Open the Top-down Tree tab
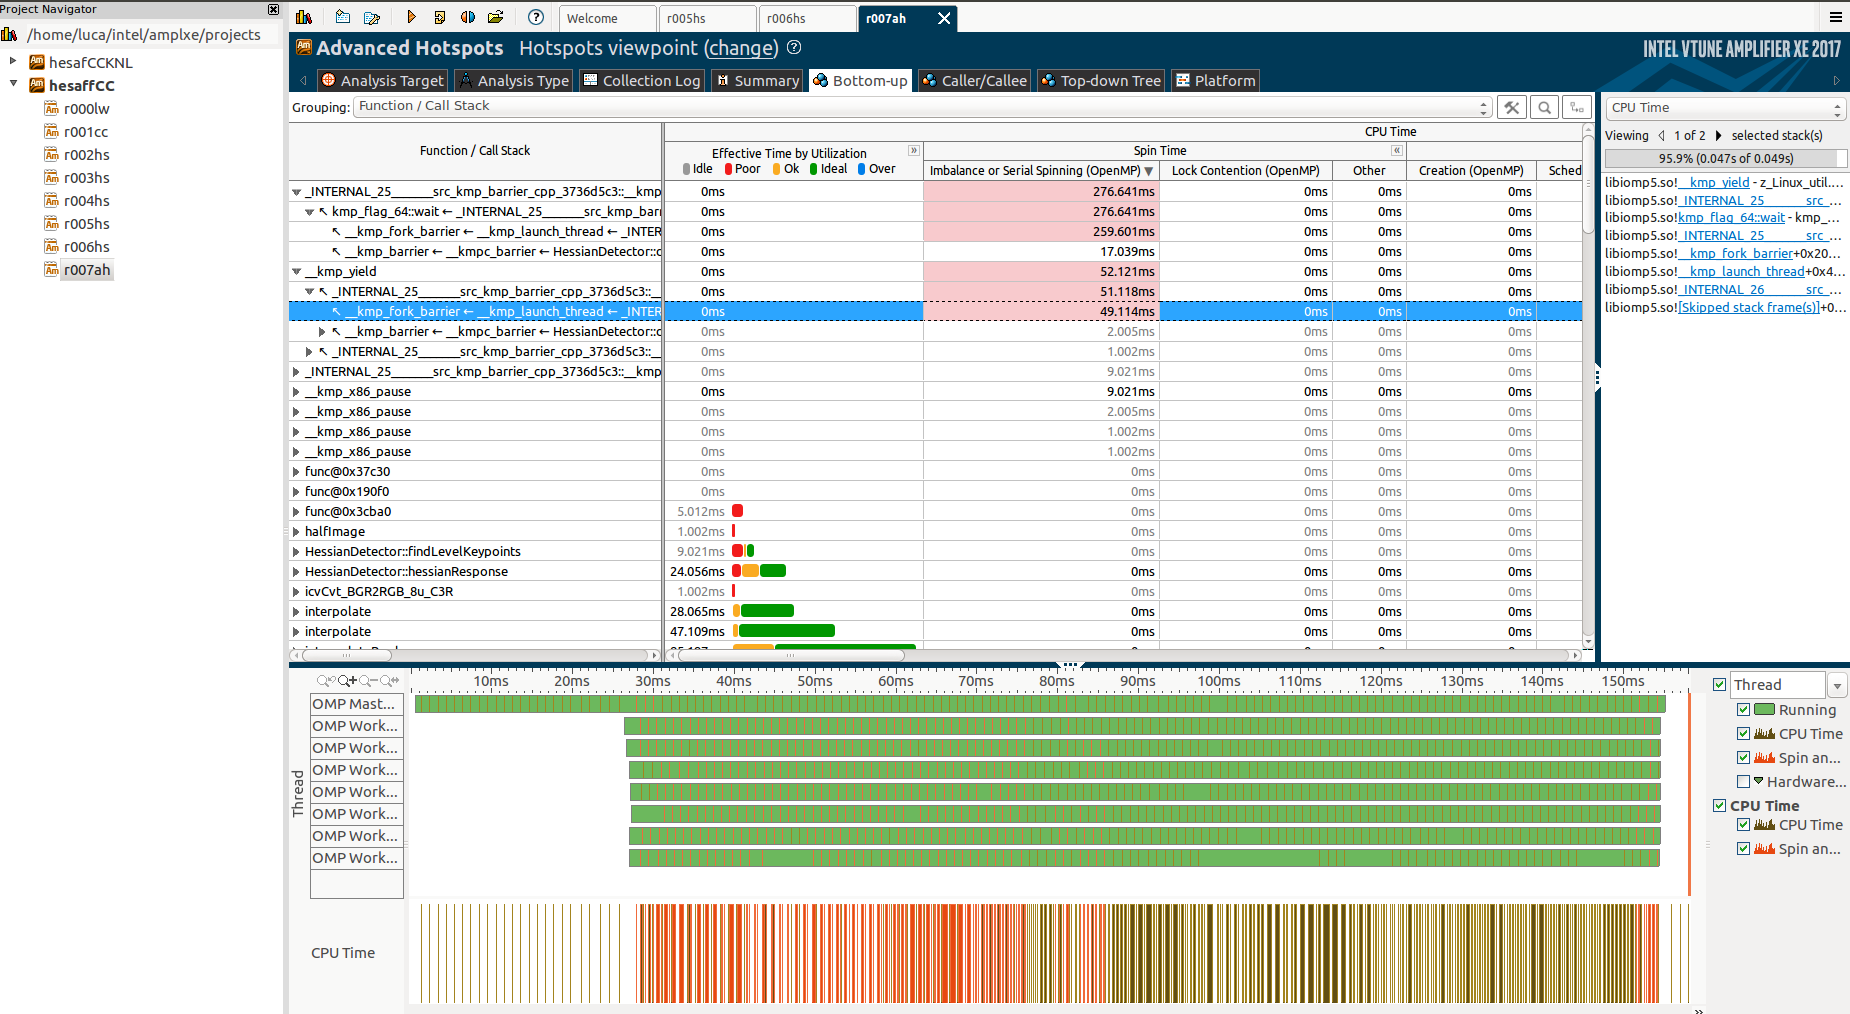 pos(1100,81)
